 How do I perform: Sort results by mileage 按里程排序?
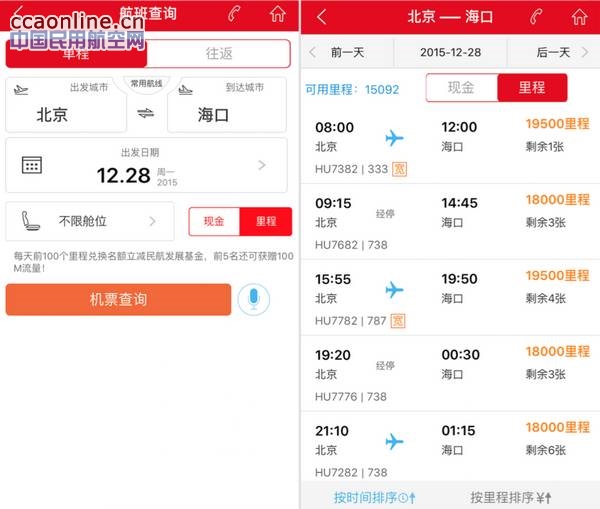click(x=511, y=498)
